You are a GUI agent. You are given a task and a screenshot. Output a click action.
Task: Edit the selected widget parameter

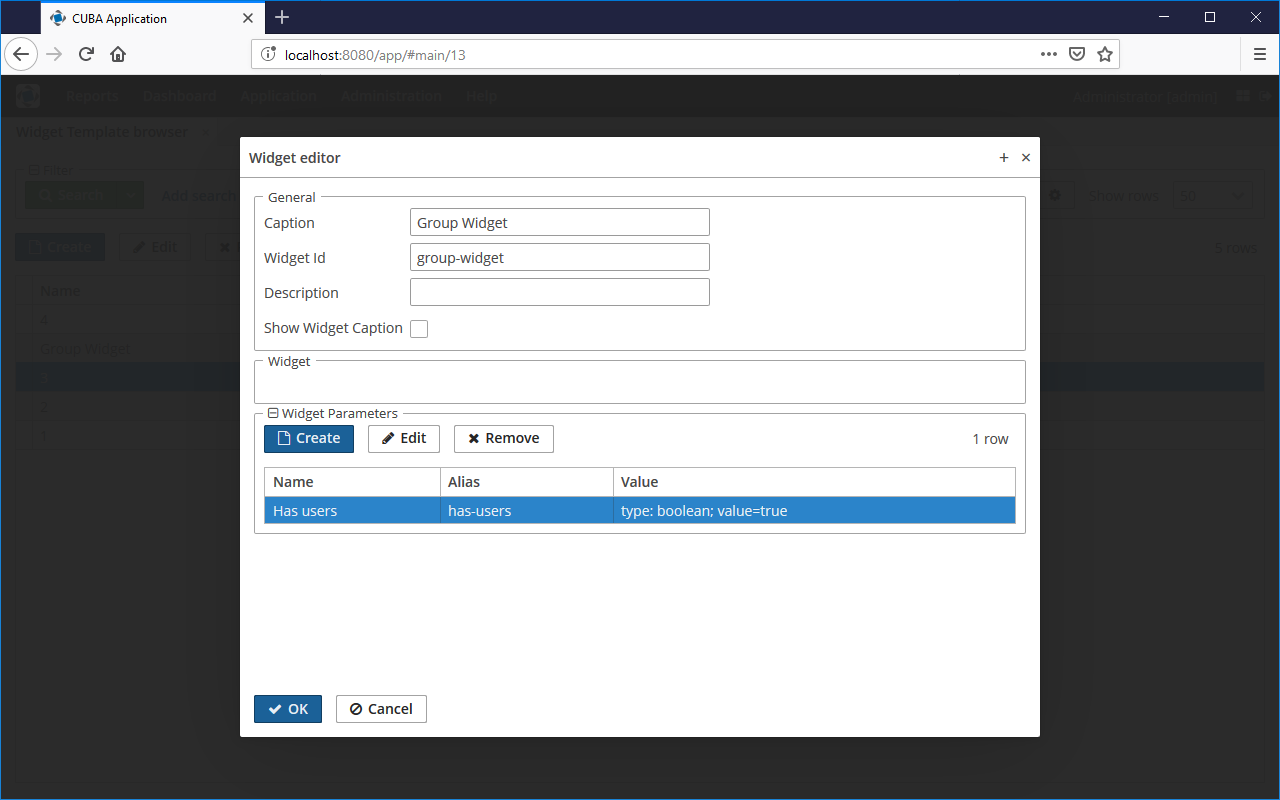coord(404,439)
